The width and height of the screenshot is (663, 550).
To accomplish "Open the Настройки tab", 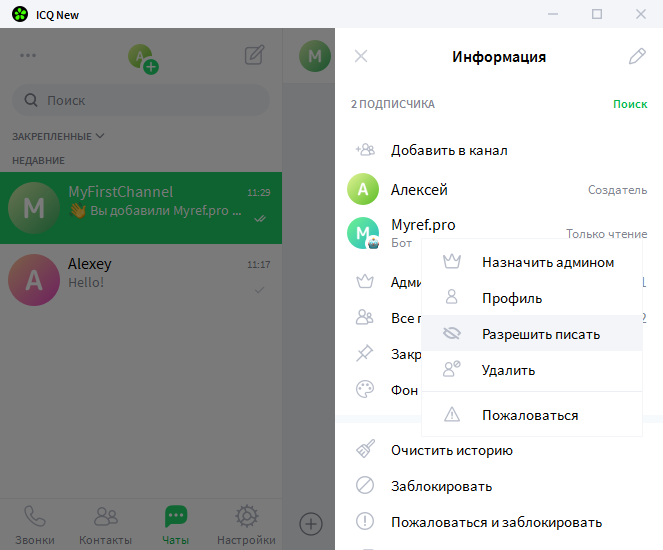I will click(x=246, y=525).
